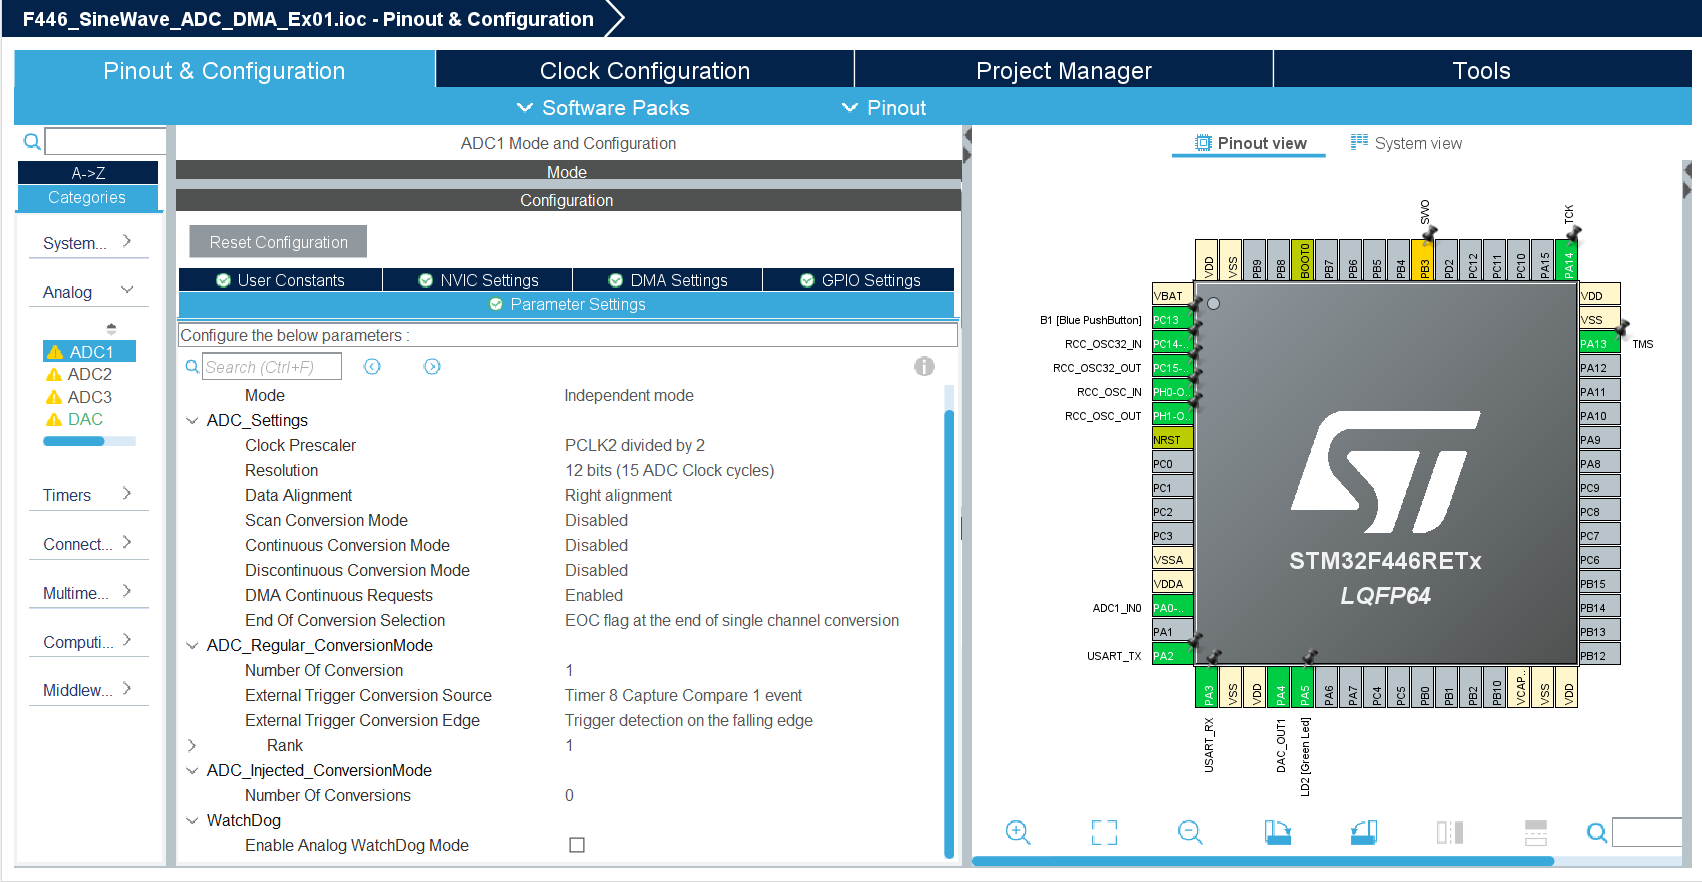Screen dimensions: 1702x882
Task: Select the PA4 DAC_OUT1 pin
Action: 1280,687
